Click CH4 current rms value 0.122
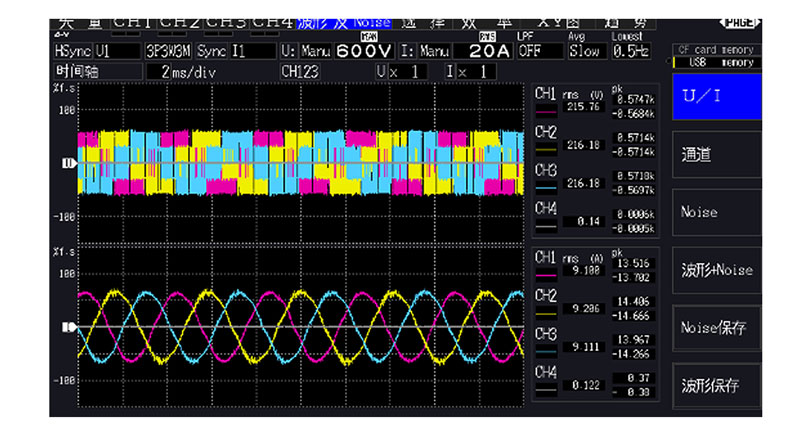Image resolution: width=800 pixels, height=437 pixels. pyautogui.click(x=584, y=385)
